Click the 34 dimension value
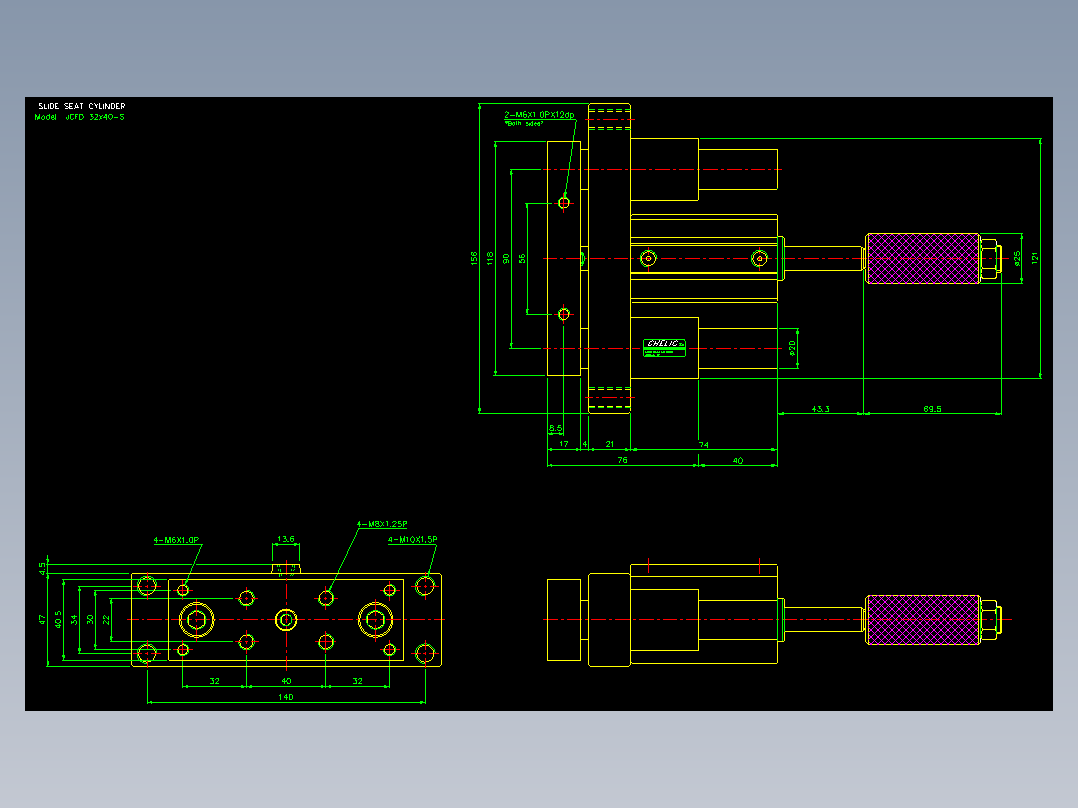Screen dimensions: 1078x808 point(74,619)
